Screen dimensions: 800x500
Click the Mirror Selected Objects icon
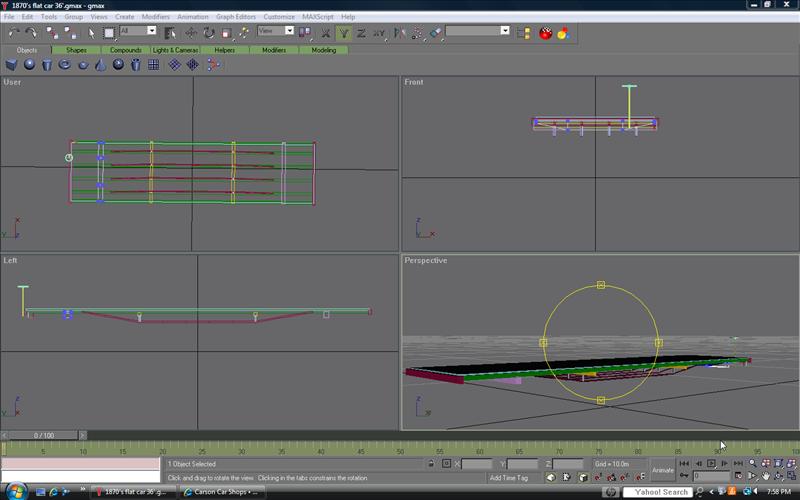[399, 33]
